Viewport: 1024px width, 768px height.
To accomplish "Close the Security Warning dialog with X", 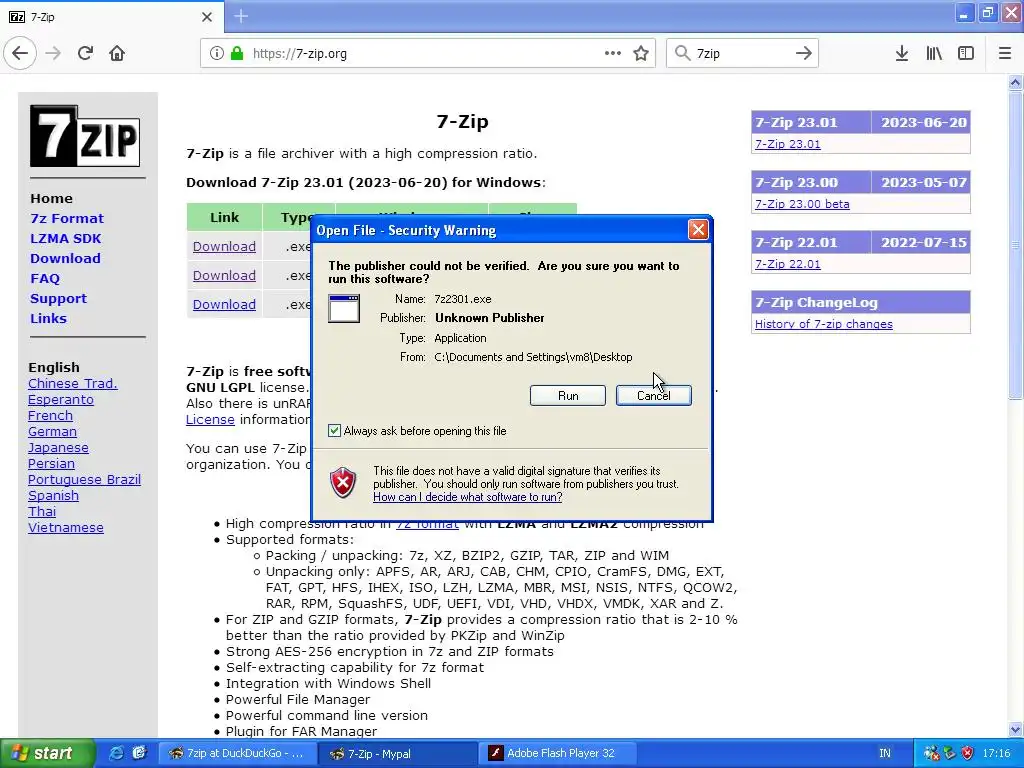I will [698, 230].
